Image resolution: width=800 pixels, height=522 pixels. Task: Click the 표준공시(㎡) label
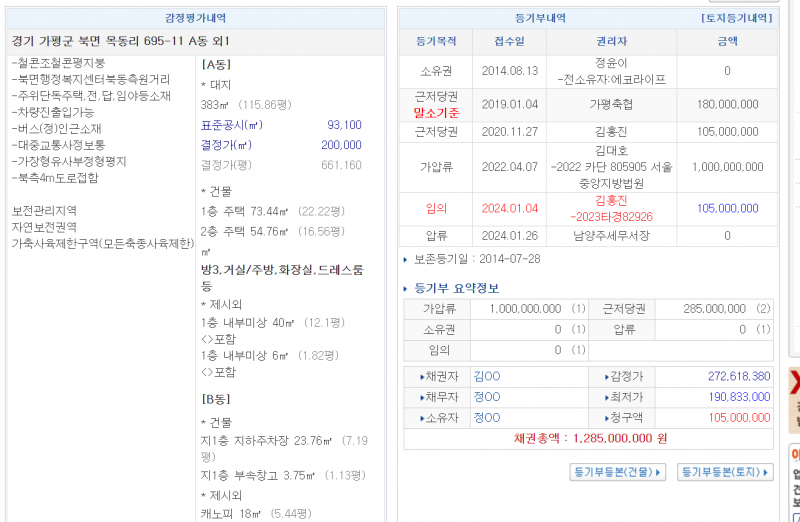tap(231, 125)
